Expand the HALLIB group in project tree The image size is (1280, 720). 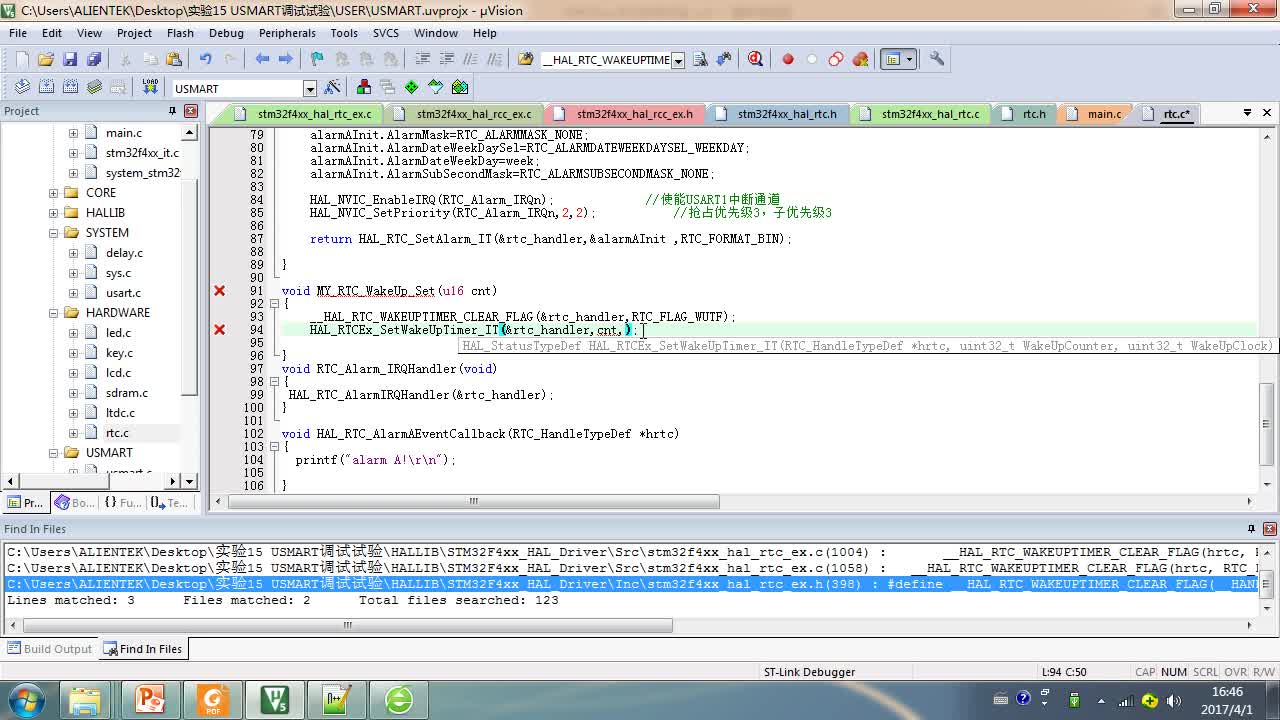coord(53,213)
